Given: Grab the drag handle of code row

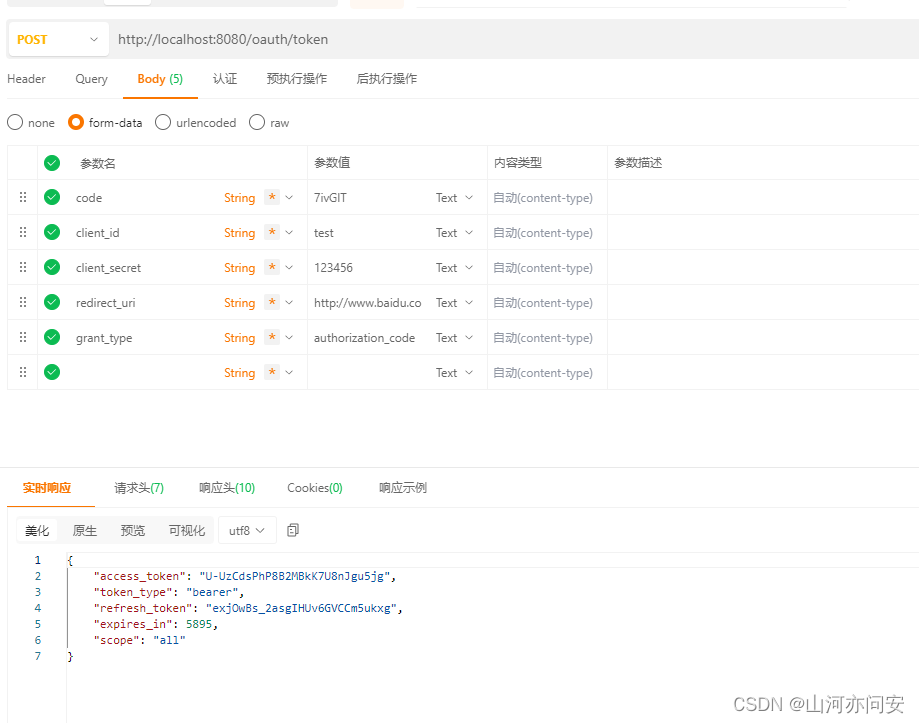Looking at the screenshot, I should pos(23,197).
